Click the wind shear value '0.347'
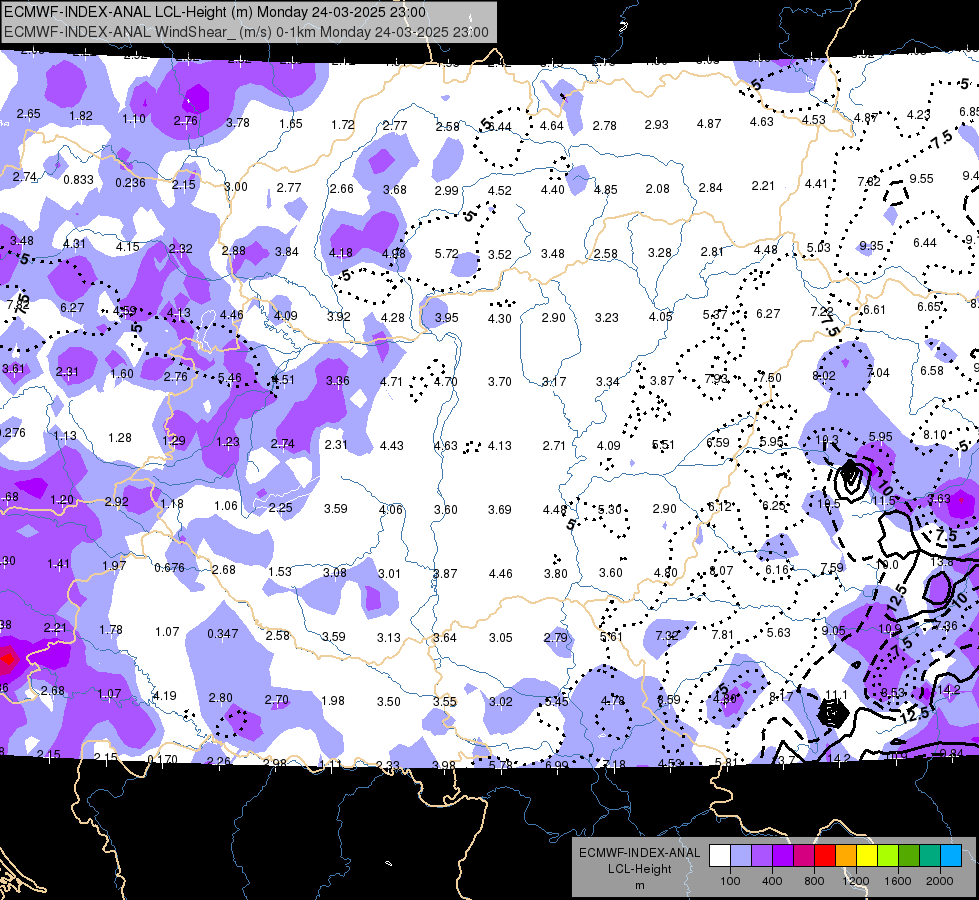This screenshot has width=979, height=900. pos(223,634)
